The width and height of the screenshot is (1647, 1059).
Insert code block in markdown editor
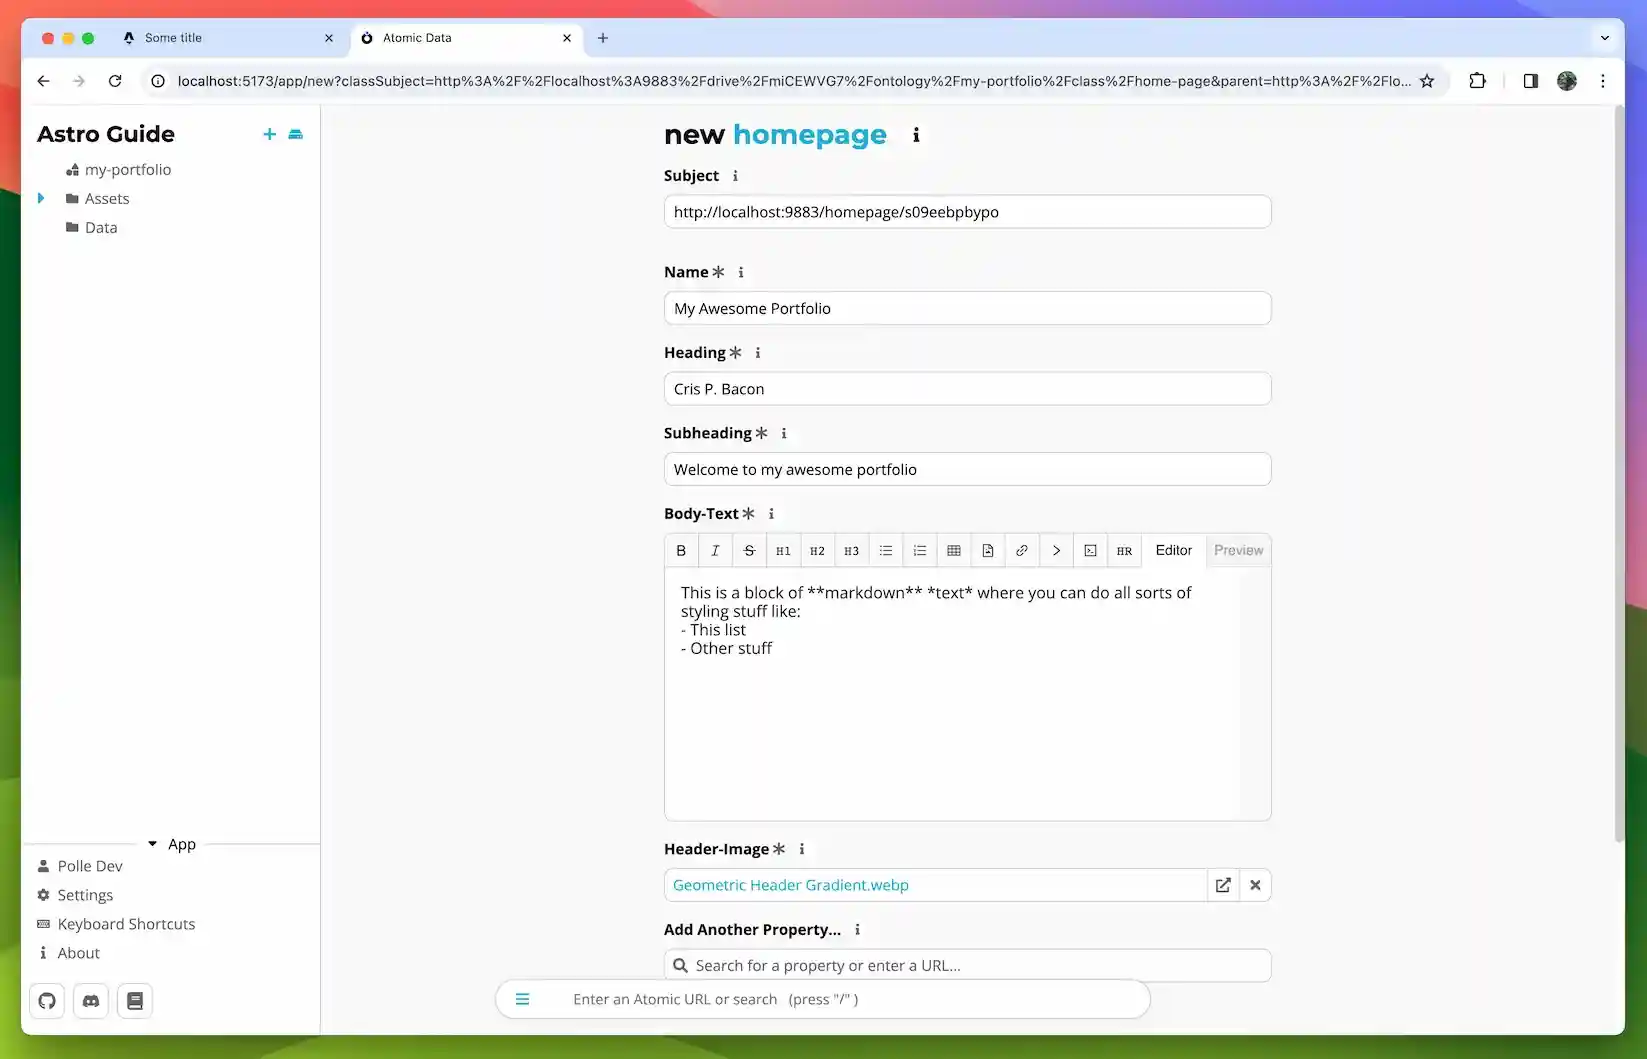(x=1090, y=551)
